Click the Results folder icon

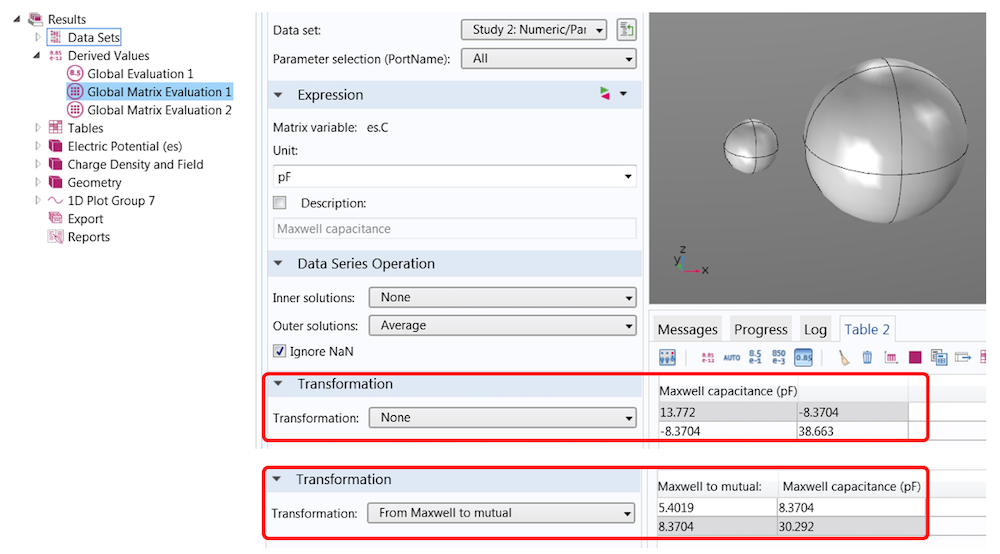[36, 19]
